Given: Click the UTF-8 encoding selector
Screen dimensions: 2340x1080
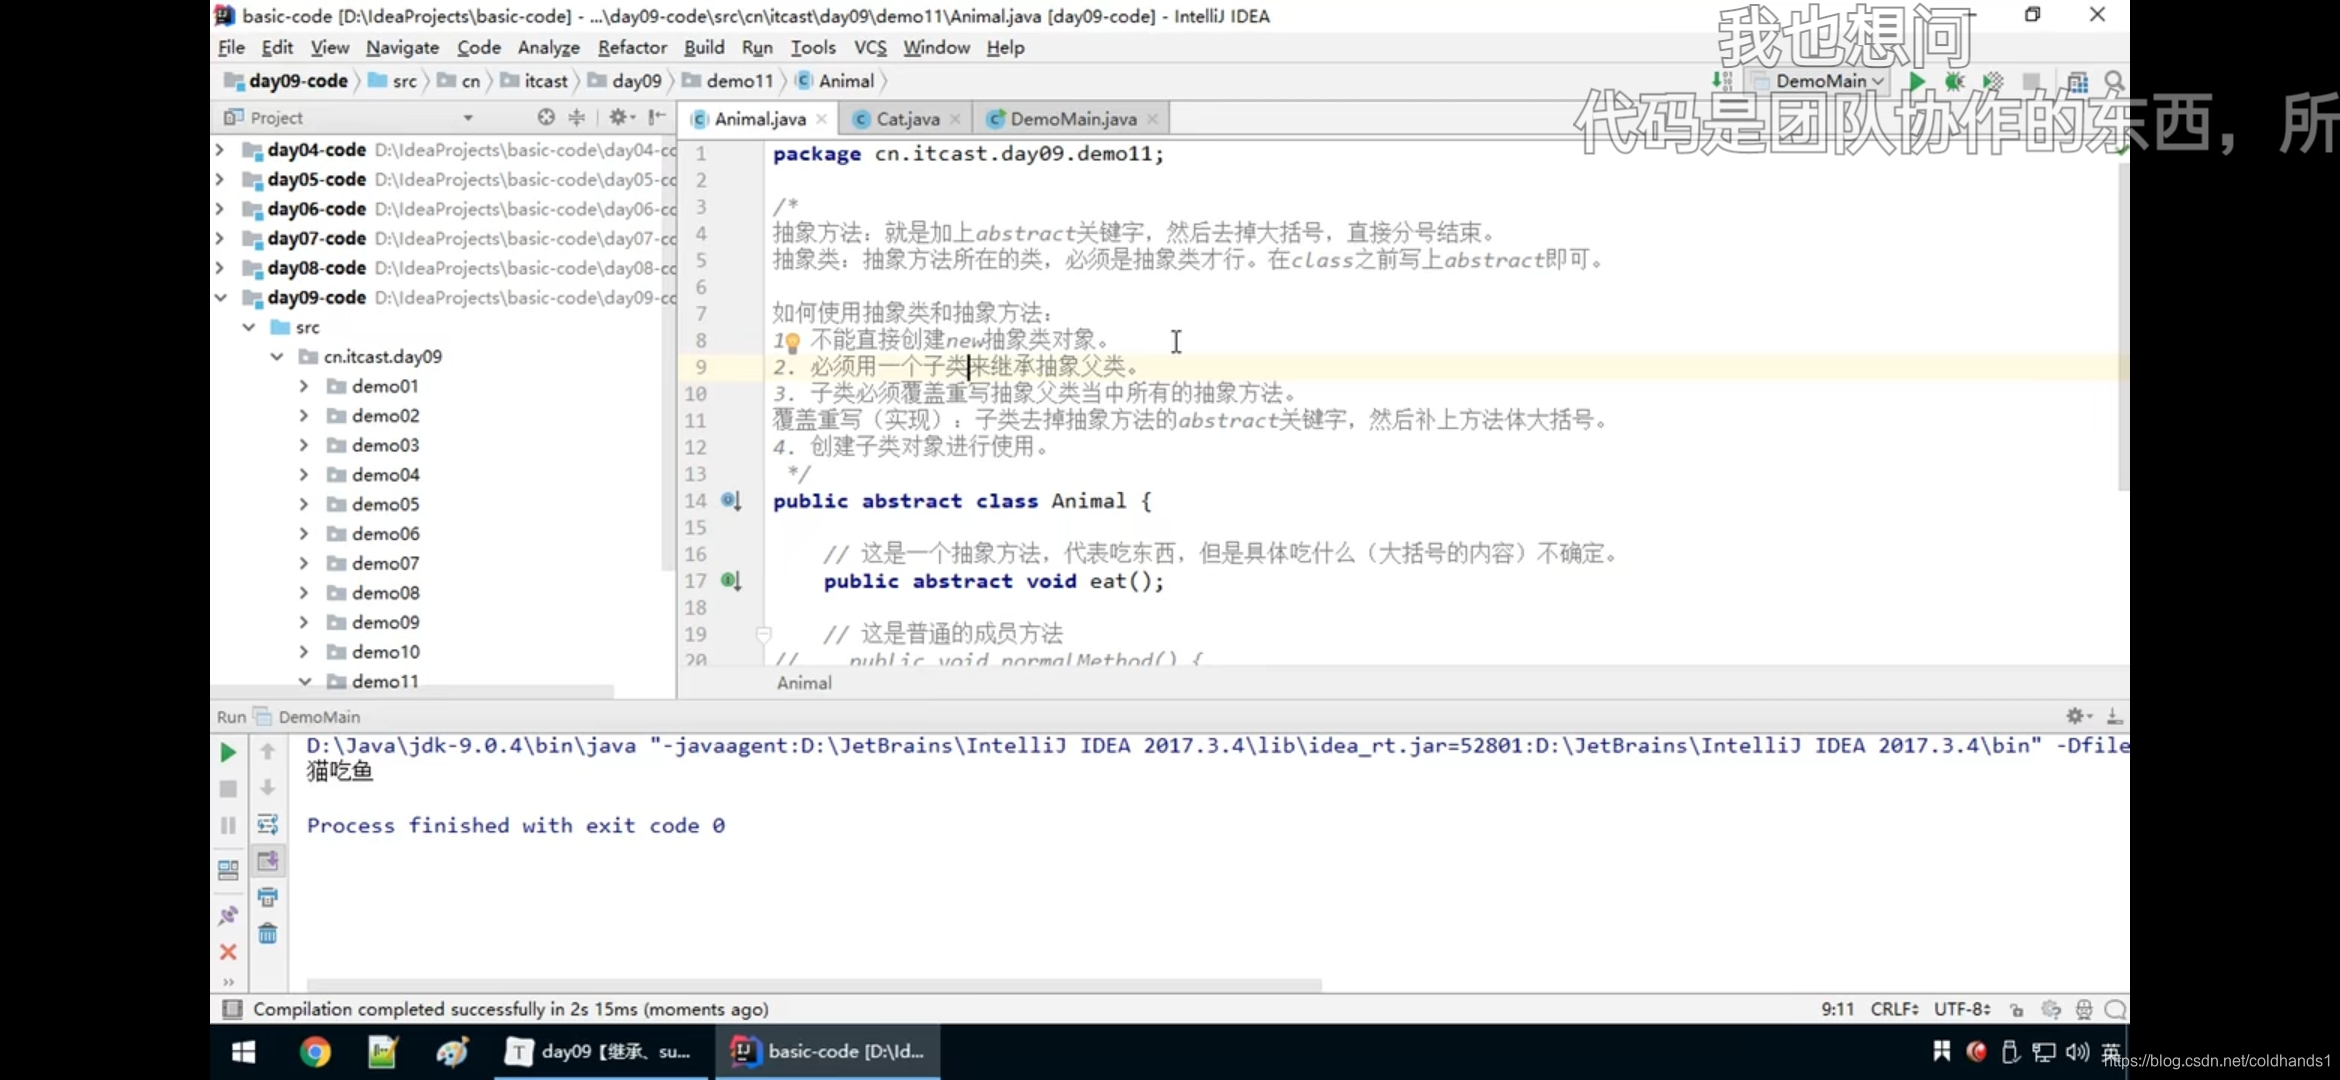Looking at the screenshot, I should click(x=1962, y=1010).
